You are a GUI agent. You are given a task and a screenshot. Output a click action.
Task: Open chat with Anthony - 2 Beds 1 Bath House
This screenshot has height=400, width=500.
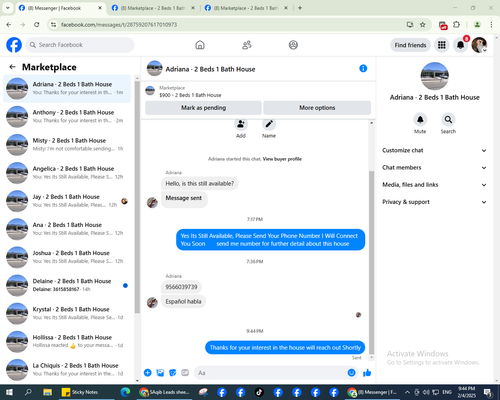point(67,116)
